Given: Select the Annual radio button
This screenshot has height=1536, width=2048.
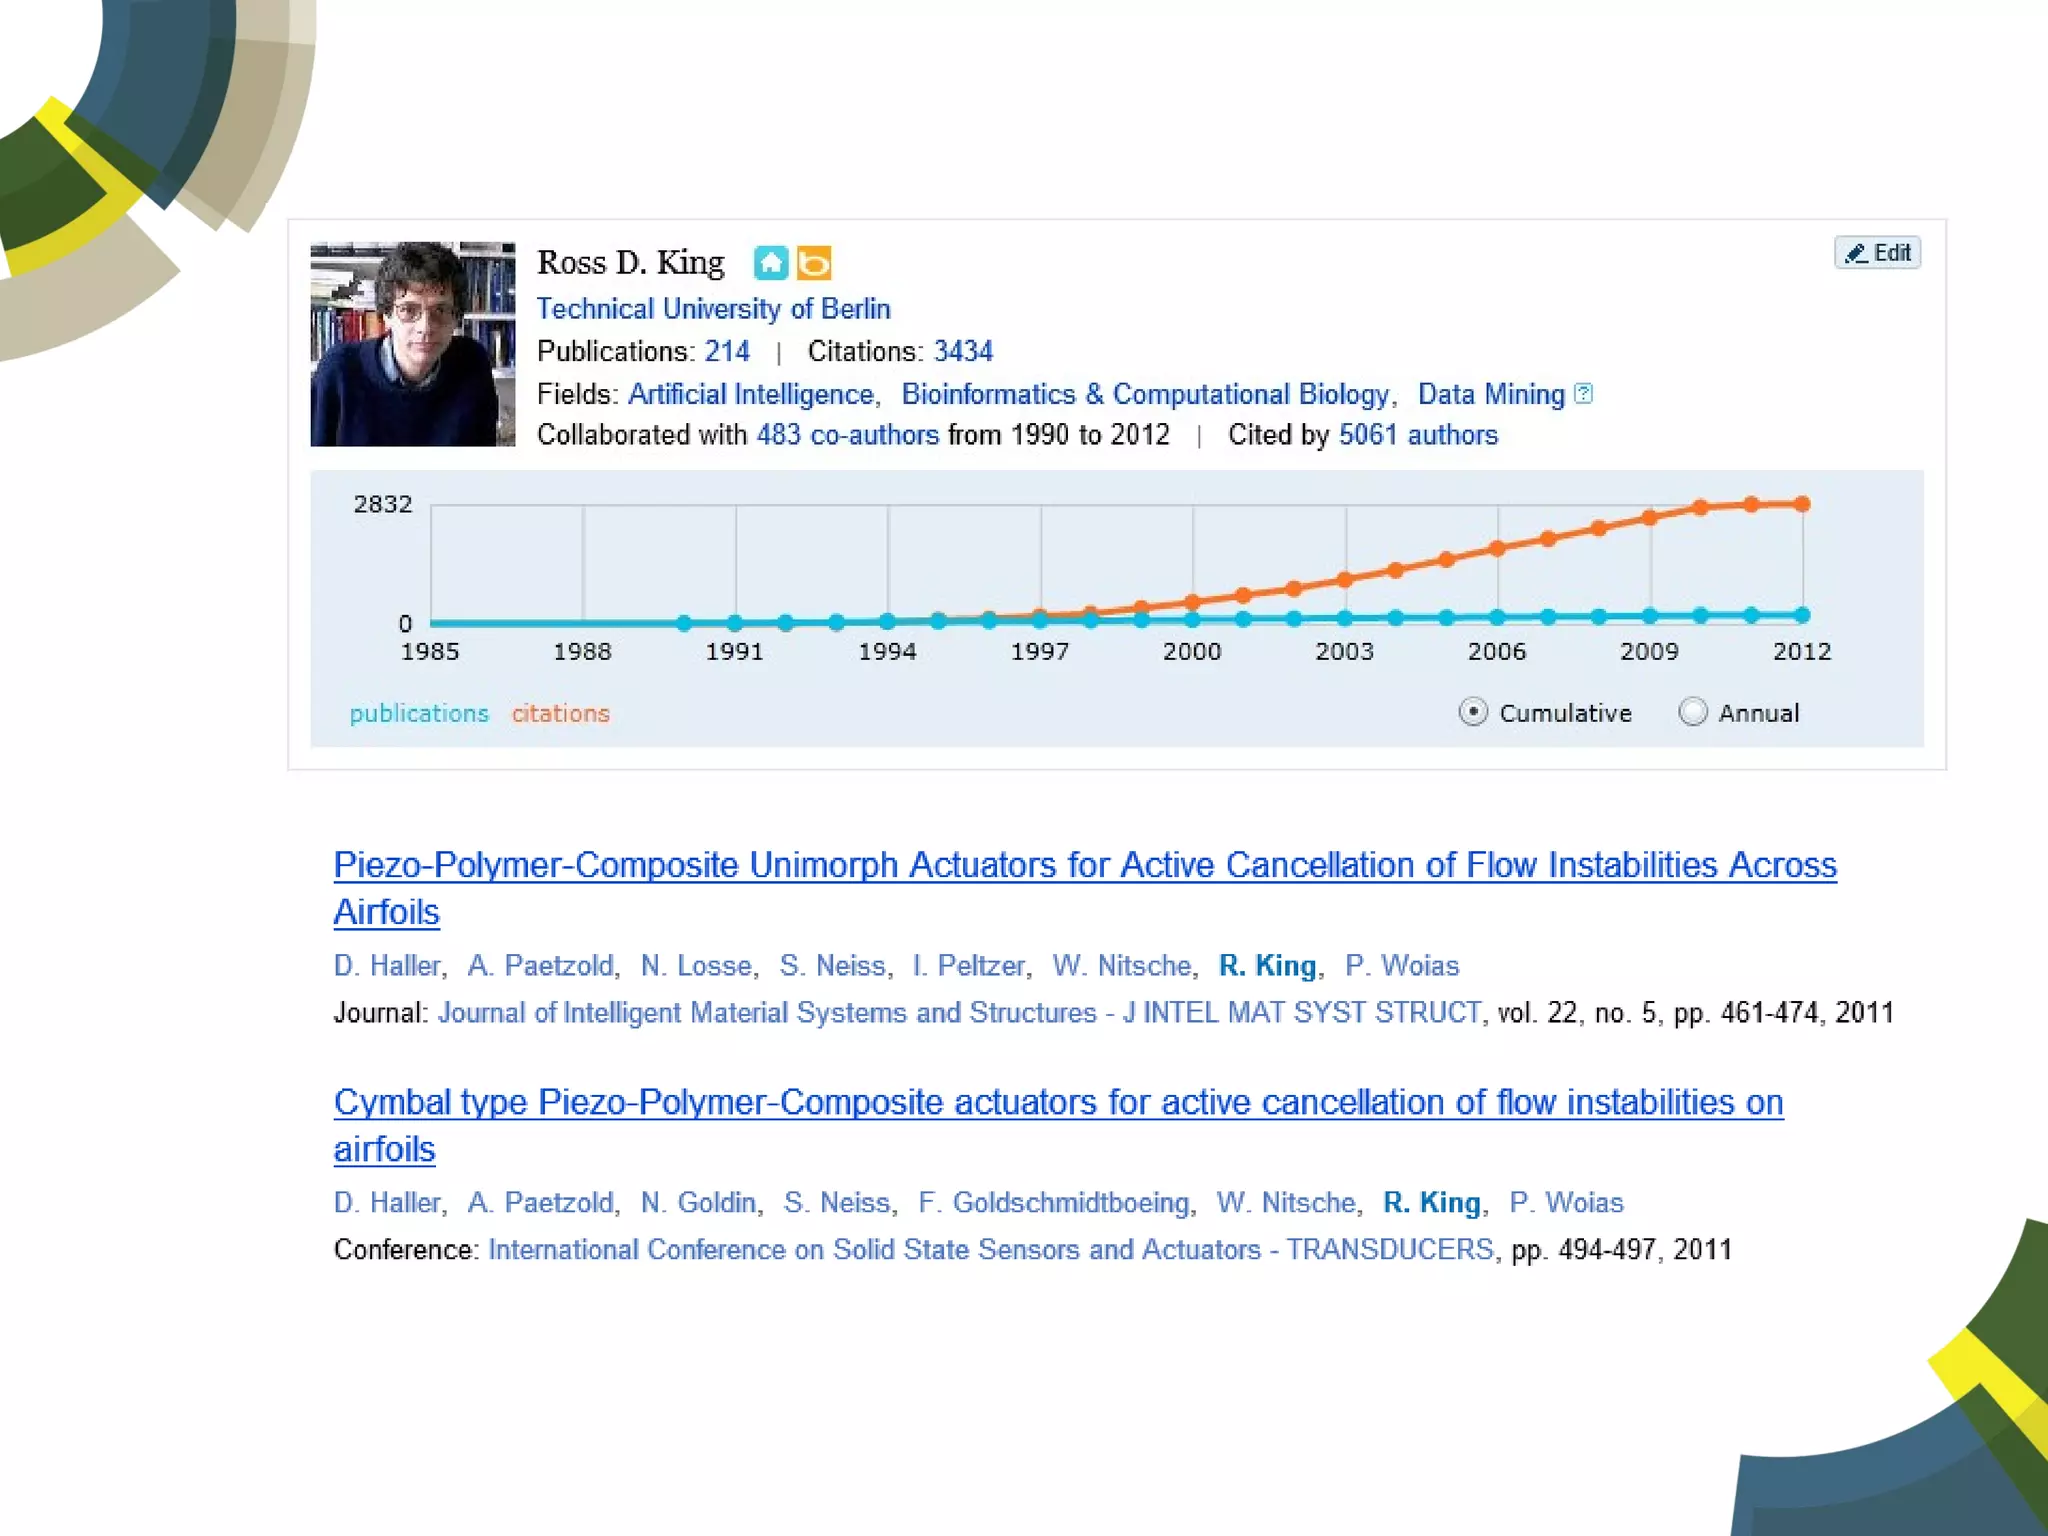Looking at the screenshot, I should 1692,712.
